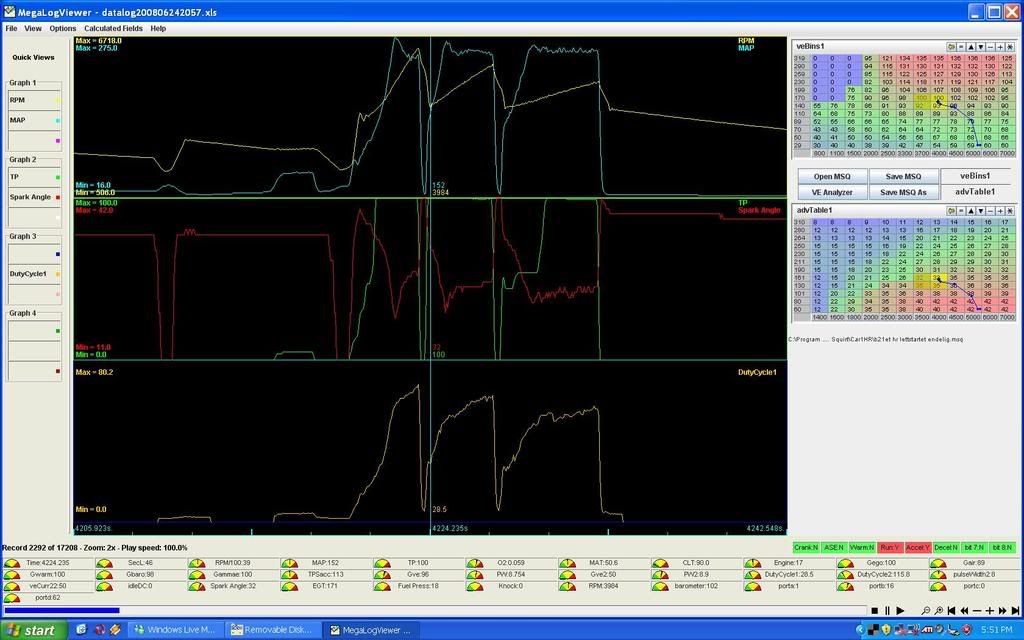The height and width of the screenshot is (640, 1024).
Task: Click the Save MSQ button
Action: [x=903, y=176]
